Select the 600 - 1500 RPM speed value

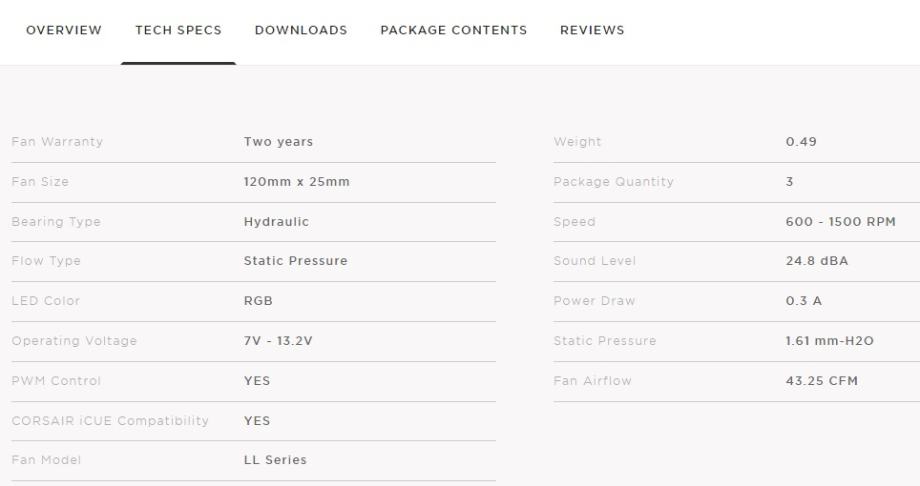pos(840,222)
